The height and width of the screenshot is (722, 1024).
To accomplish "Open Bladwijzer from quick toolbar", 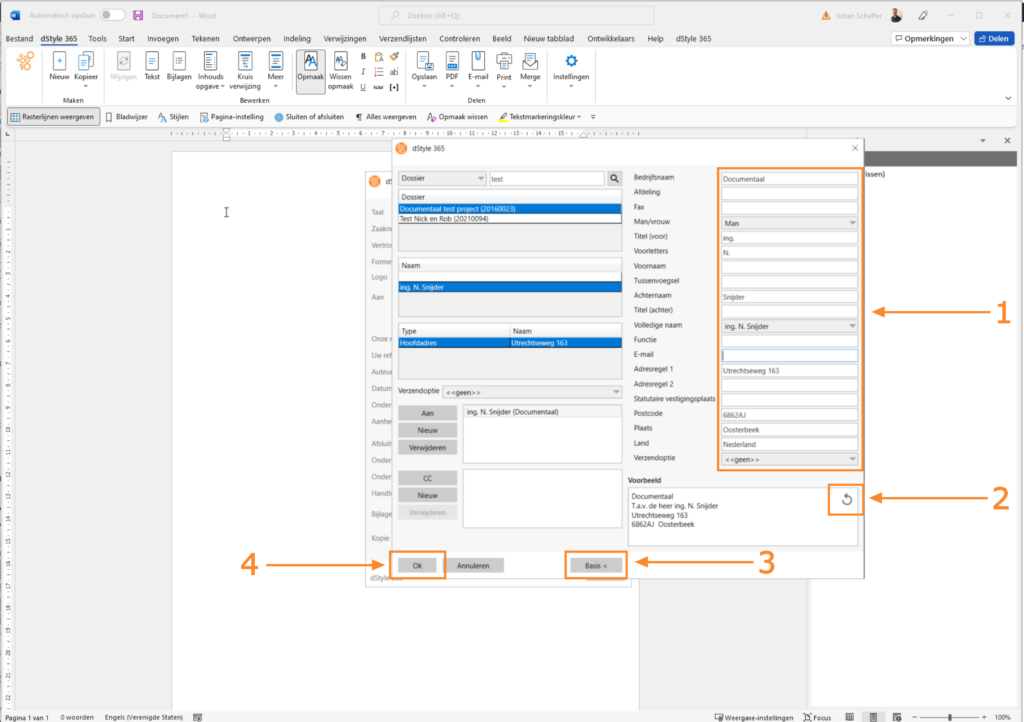I will click(x=126, y=117).
